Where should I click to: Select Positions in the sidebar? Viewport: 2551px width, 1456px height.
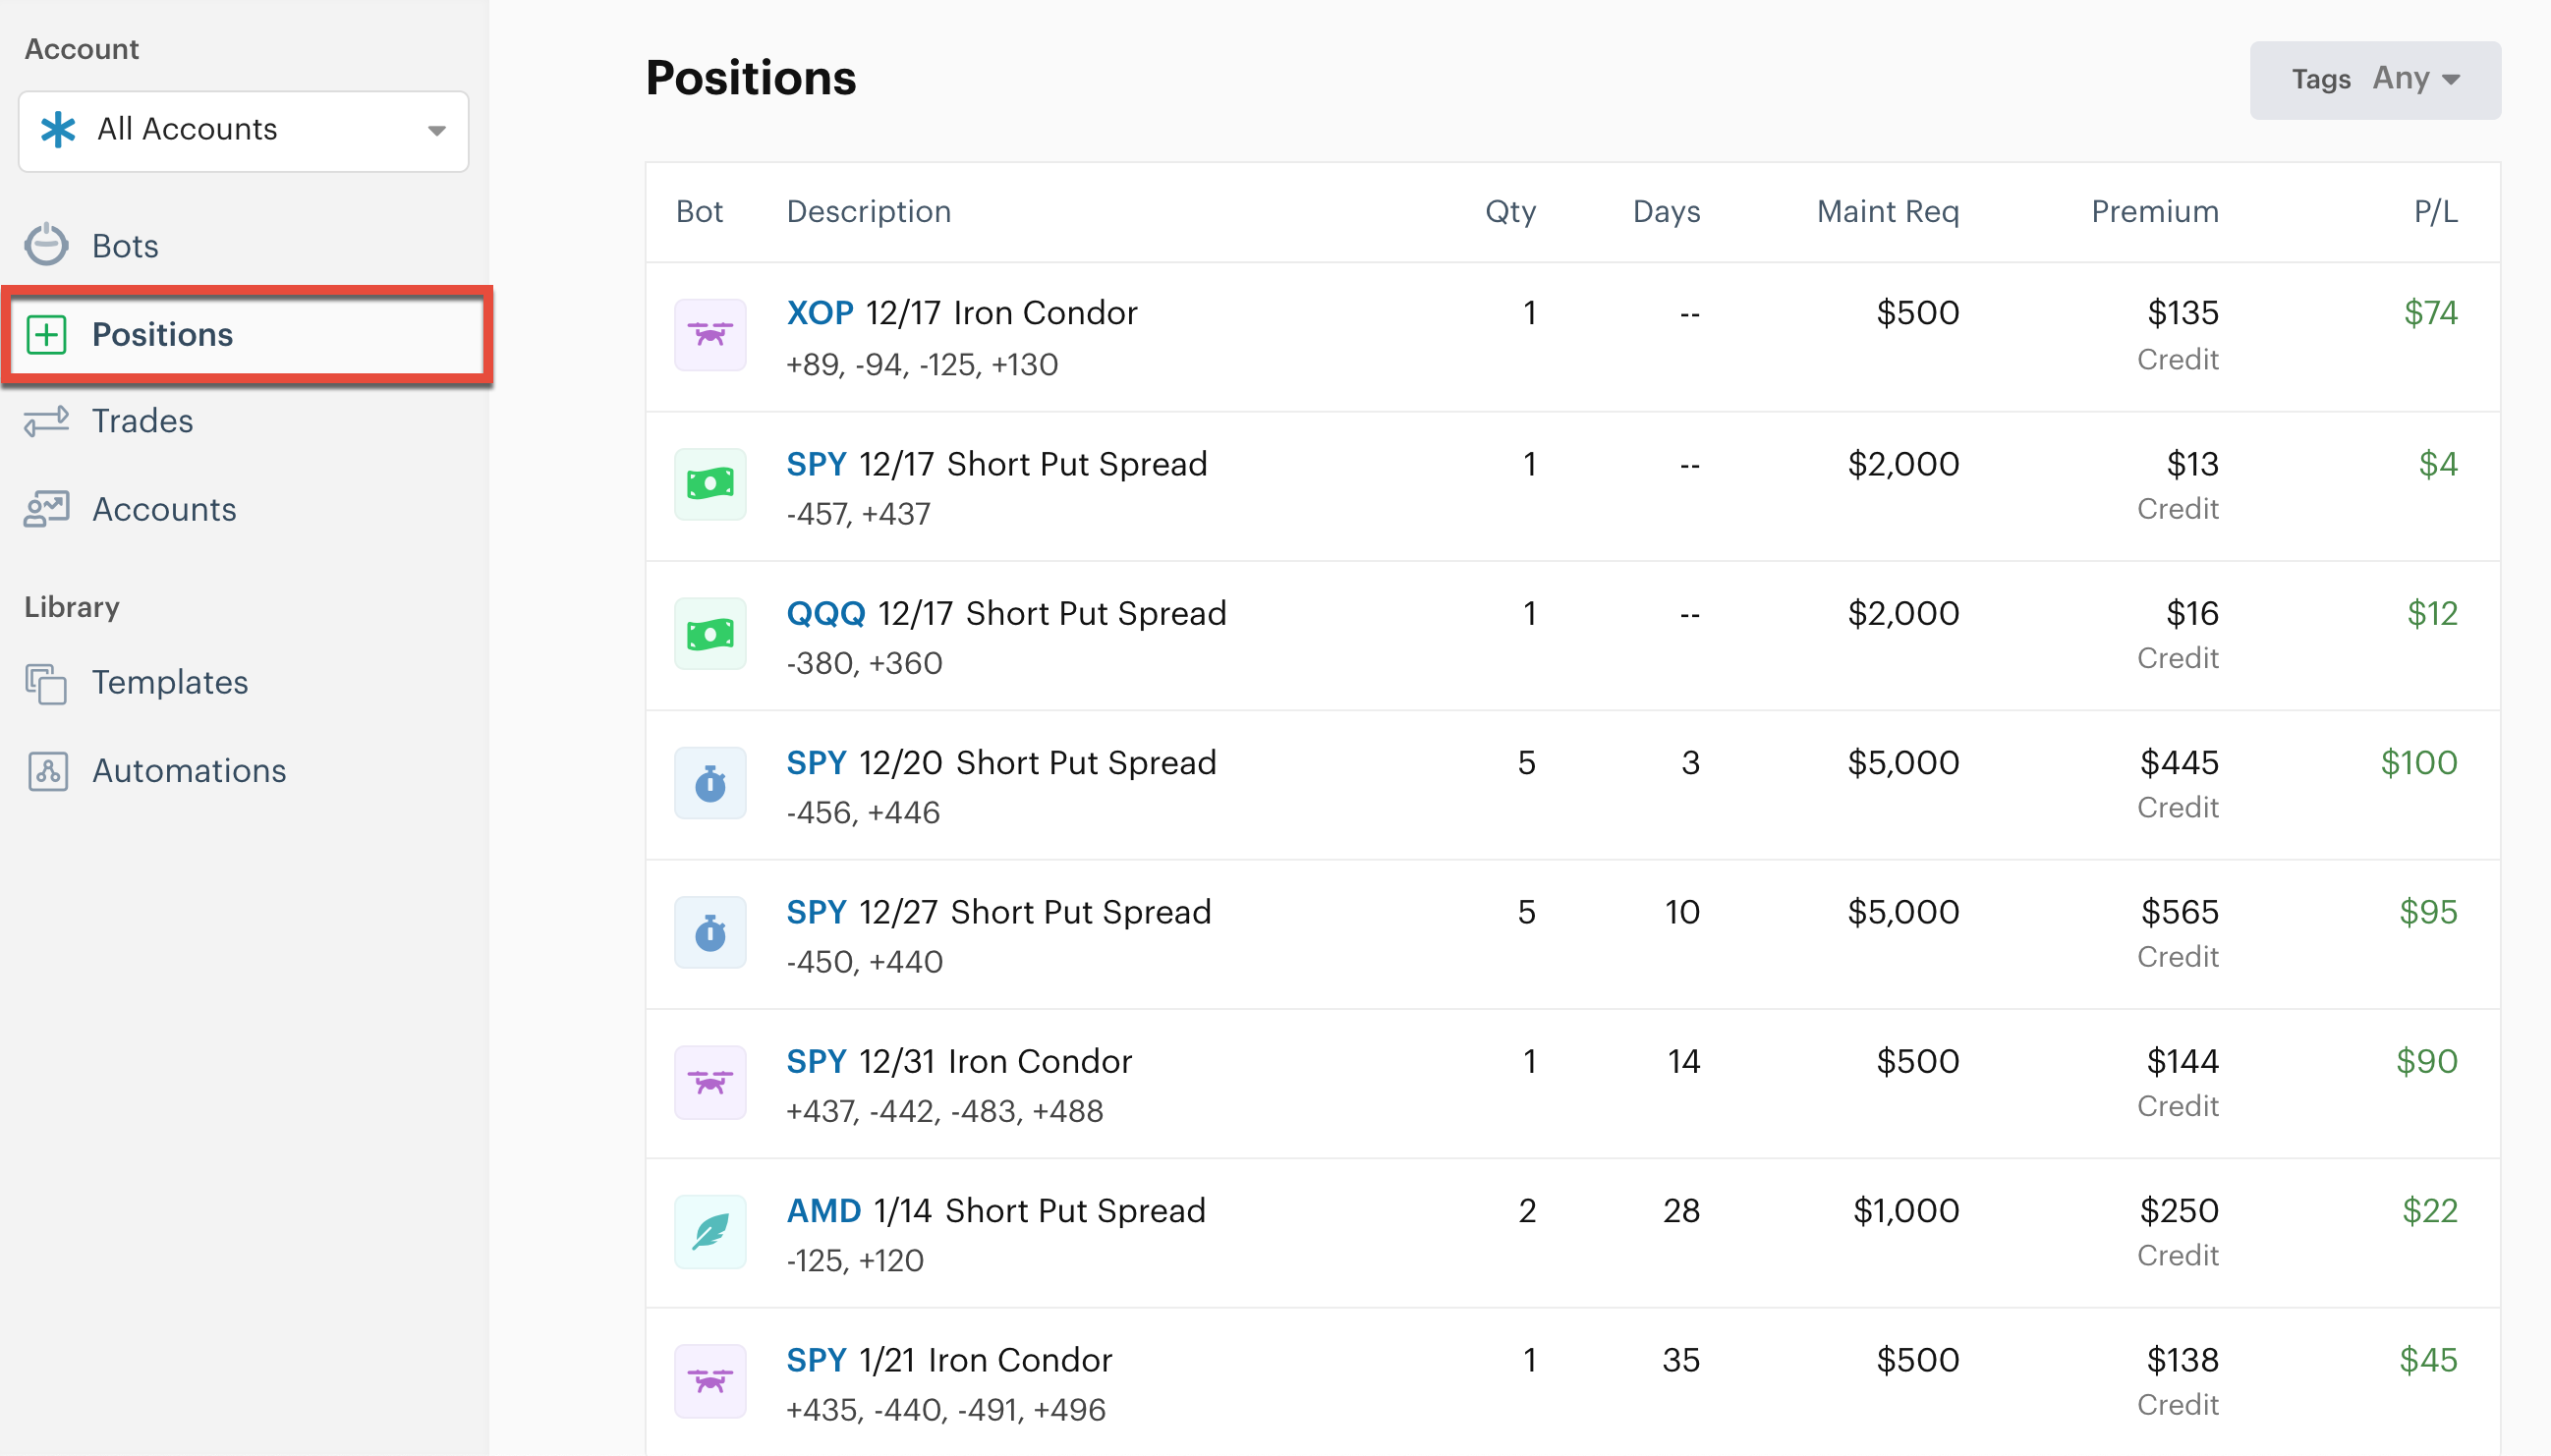pyautogui.click(x=246, y=335)
